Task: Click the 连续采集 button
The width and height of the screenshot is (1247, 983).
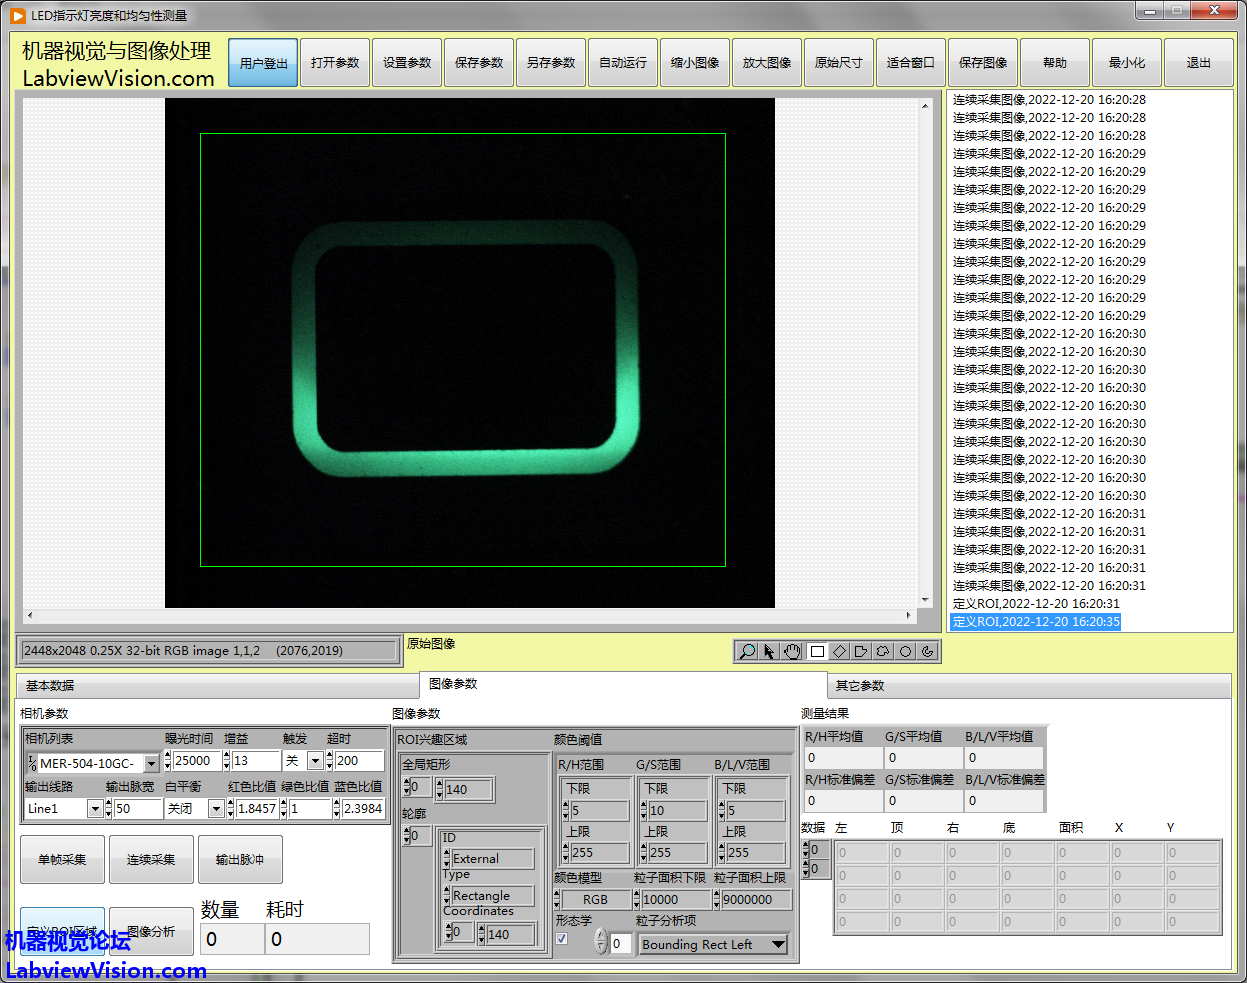Action: click(151, 860)
